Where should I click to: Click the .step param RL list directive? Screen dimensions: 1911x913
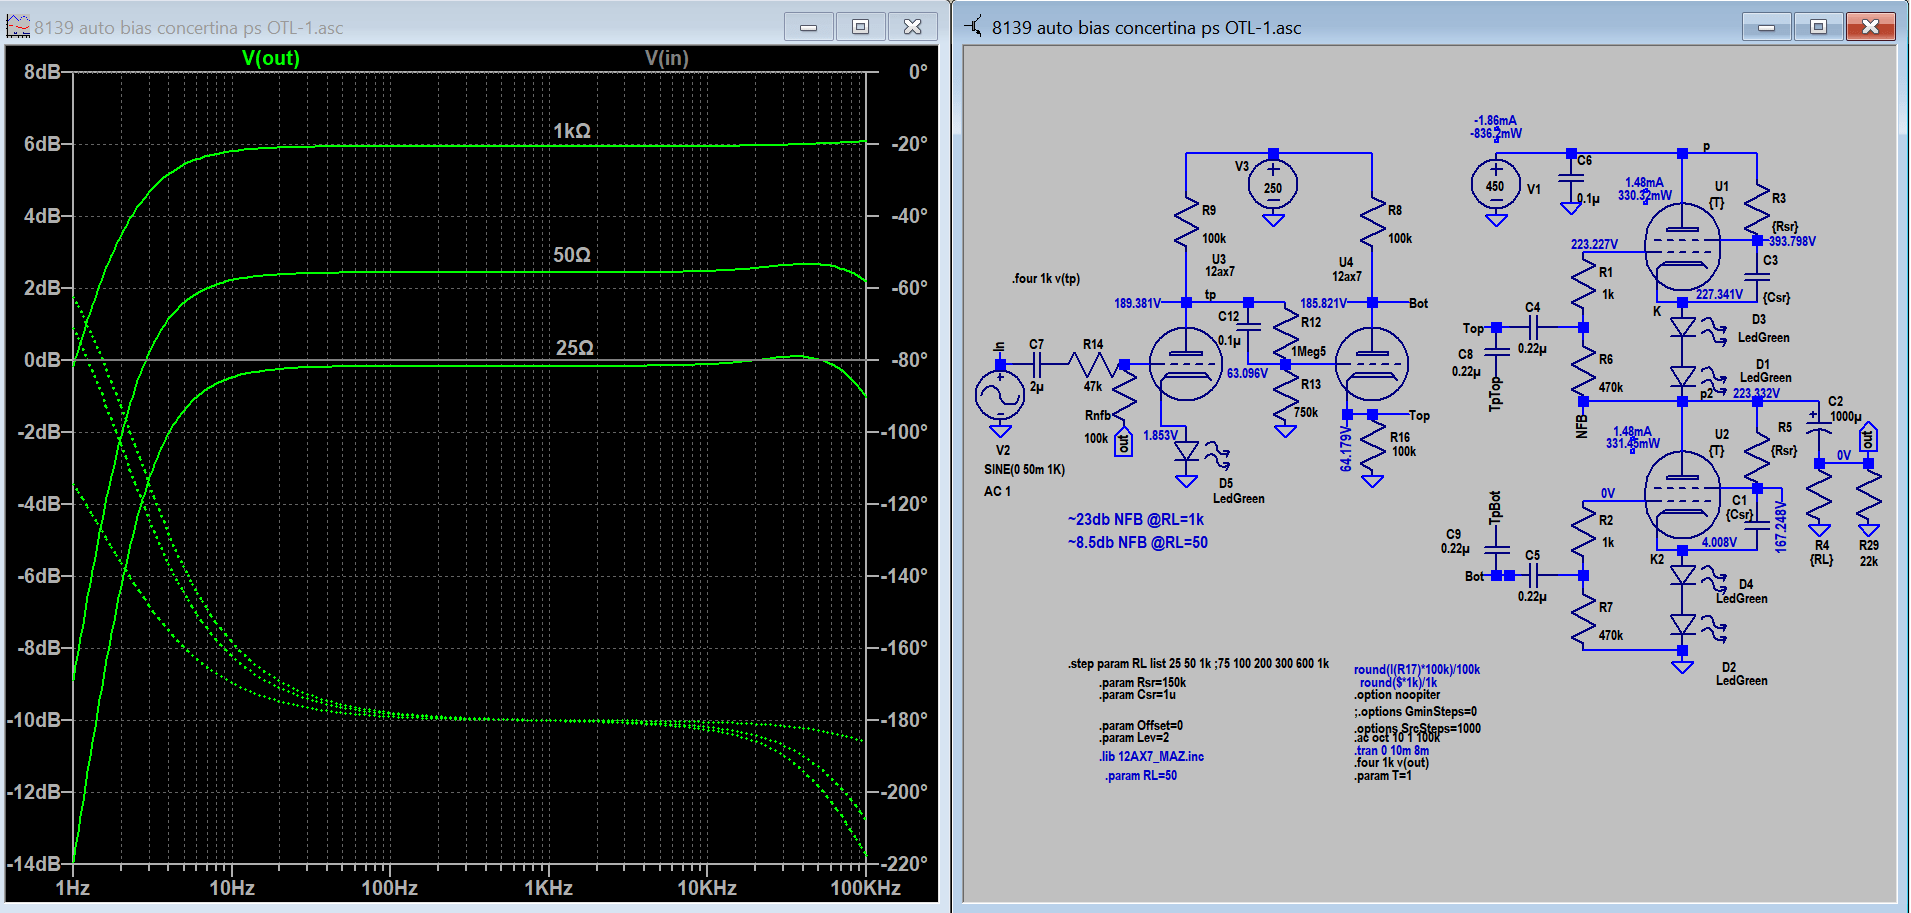1198,663
